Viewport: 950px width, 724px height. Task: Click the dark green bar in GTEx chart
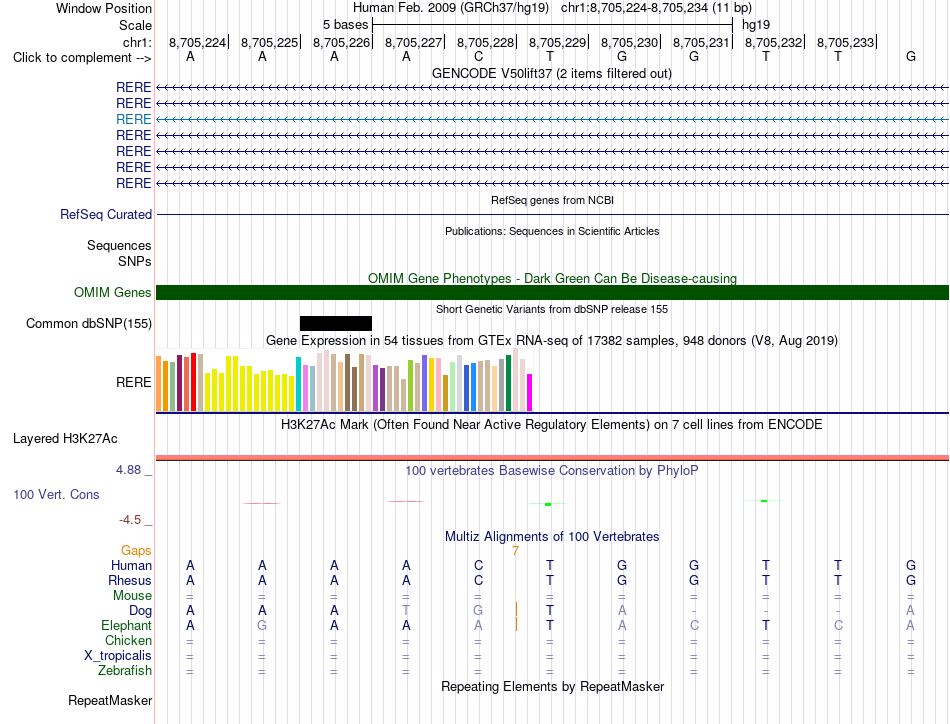click(x=508, y=383)
